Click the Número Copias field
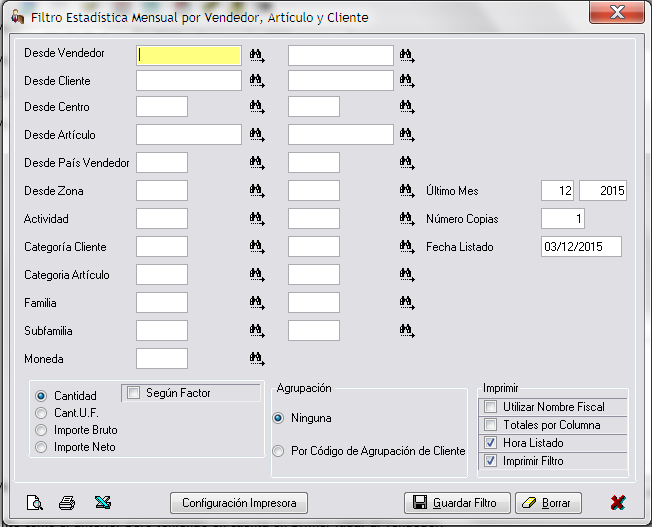The width and height of the screenshot is (652, 527). pyautogui.click(x=563, y=219)
